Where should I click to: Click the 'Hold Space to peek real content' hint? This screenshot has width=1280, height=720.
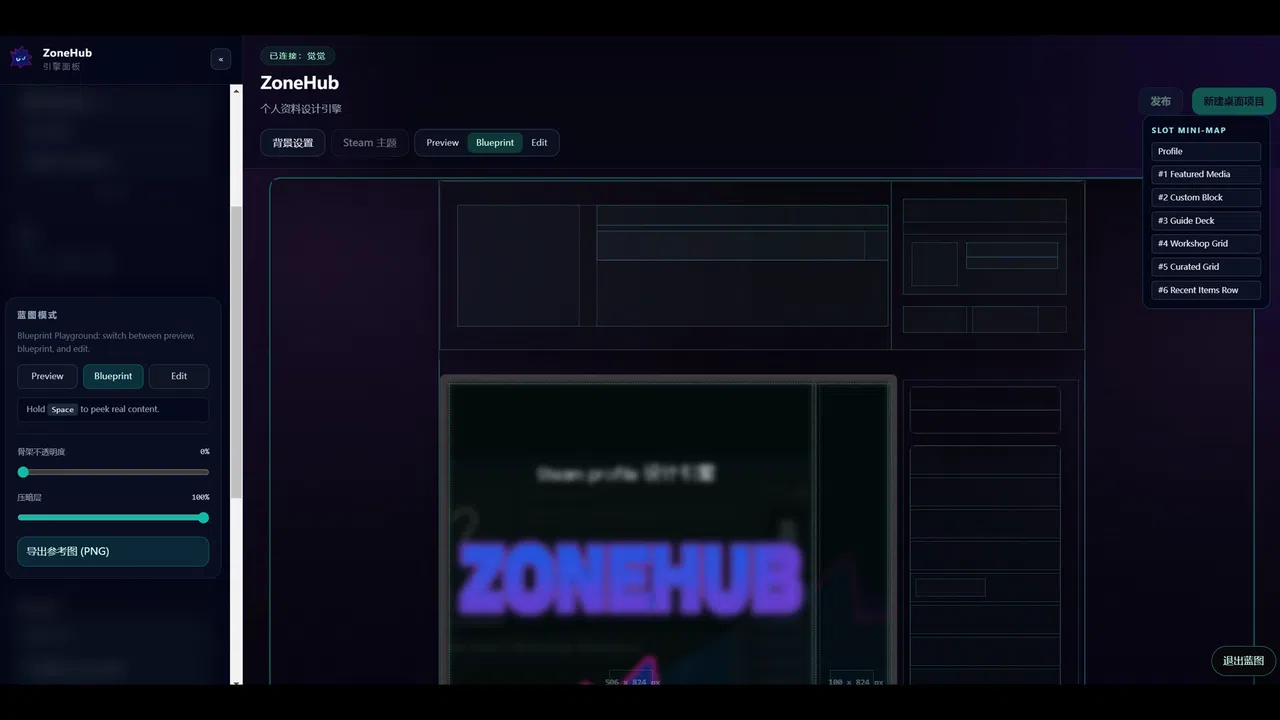(x=113, y=409)
